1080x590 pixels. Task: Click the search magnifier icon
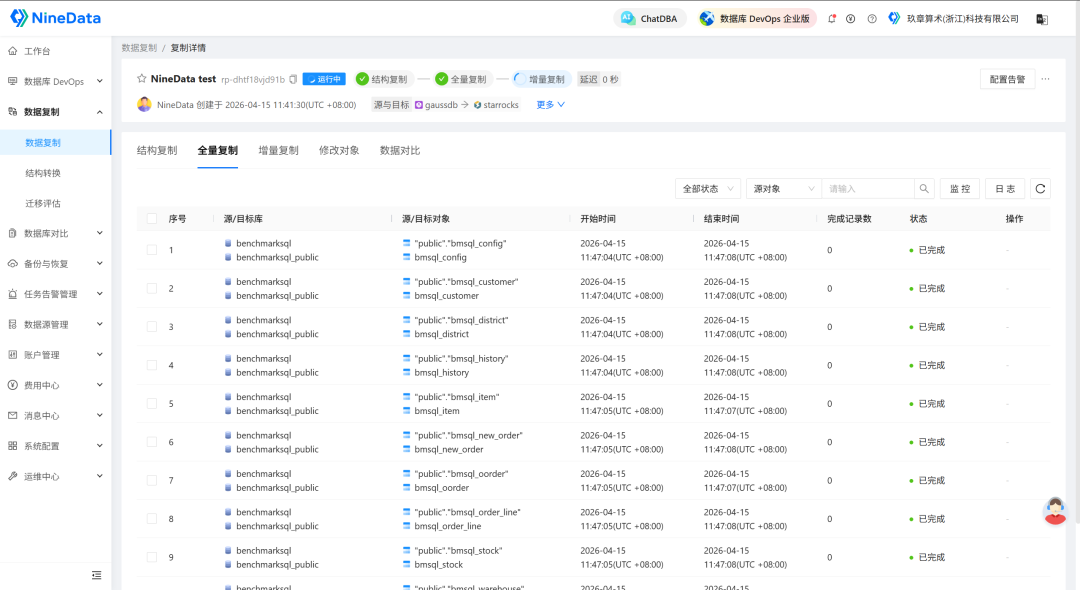coord(925,188)
